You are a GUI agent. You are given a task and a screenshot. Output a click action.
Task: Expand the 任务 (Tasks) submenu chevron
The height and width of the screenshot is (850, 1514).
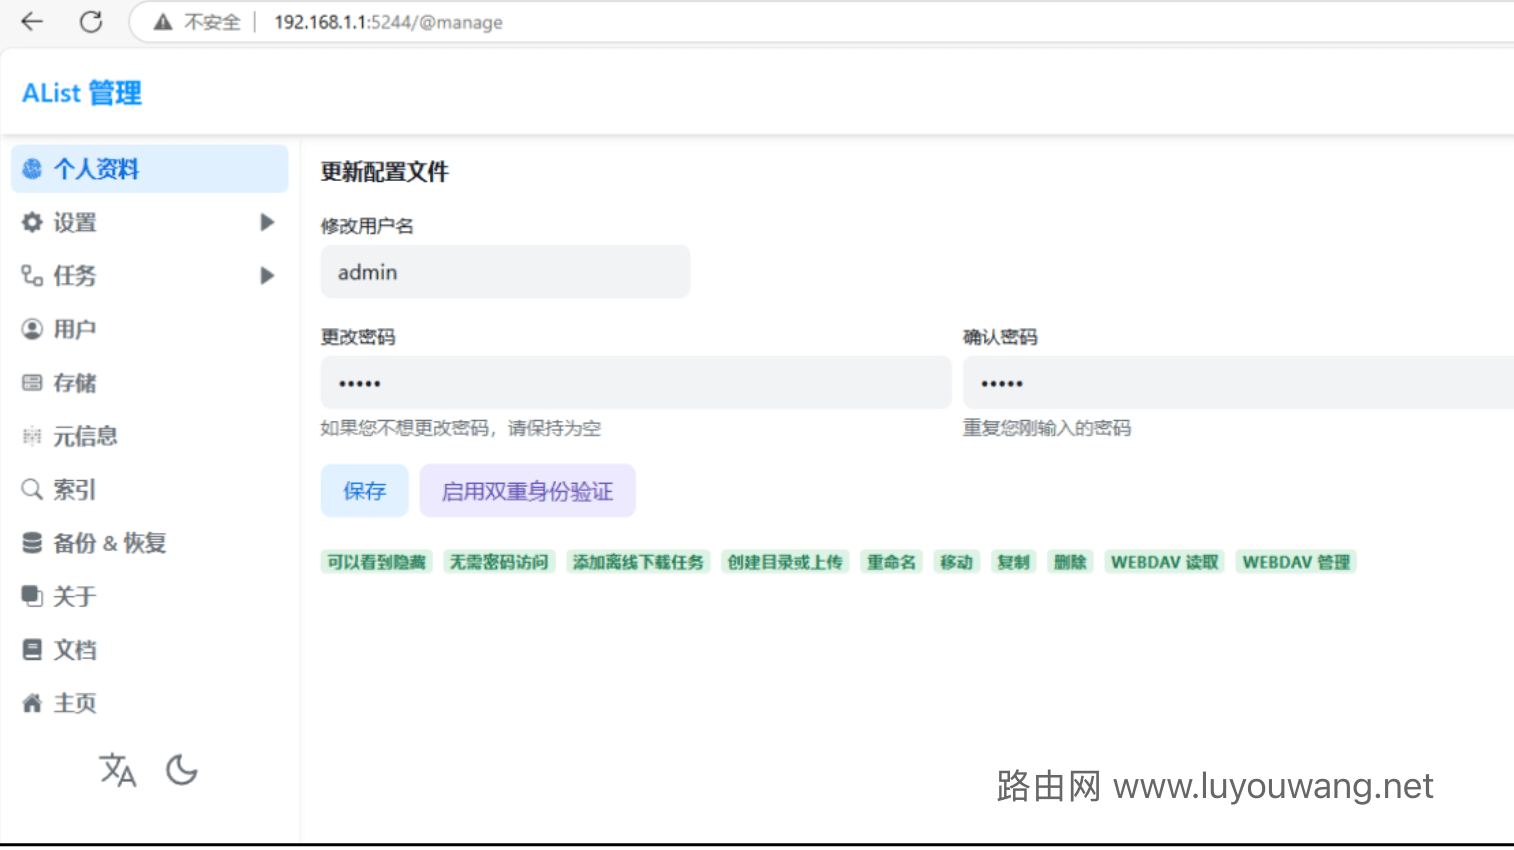267,276
